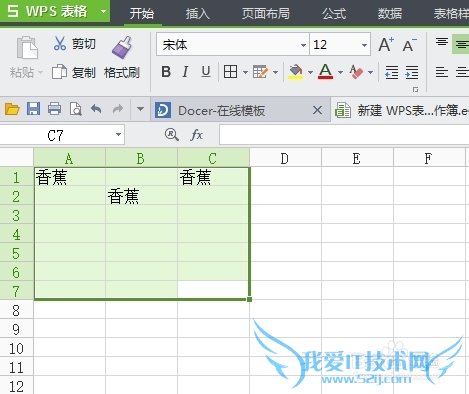Click the Cut (剪切) scissors icon
Viewport: 469px width, 394px height.
point(60,44)
